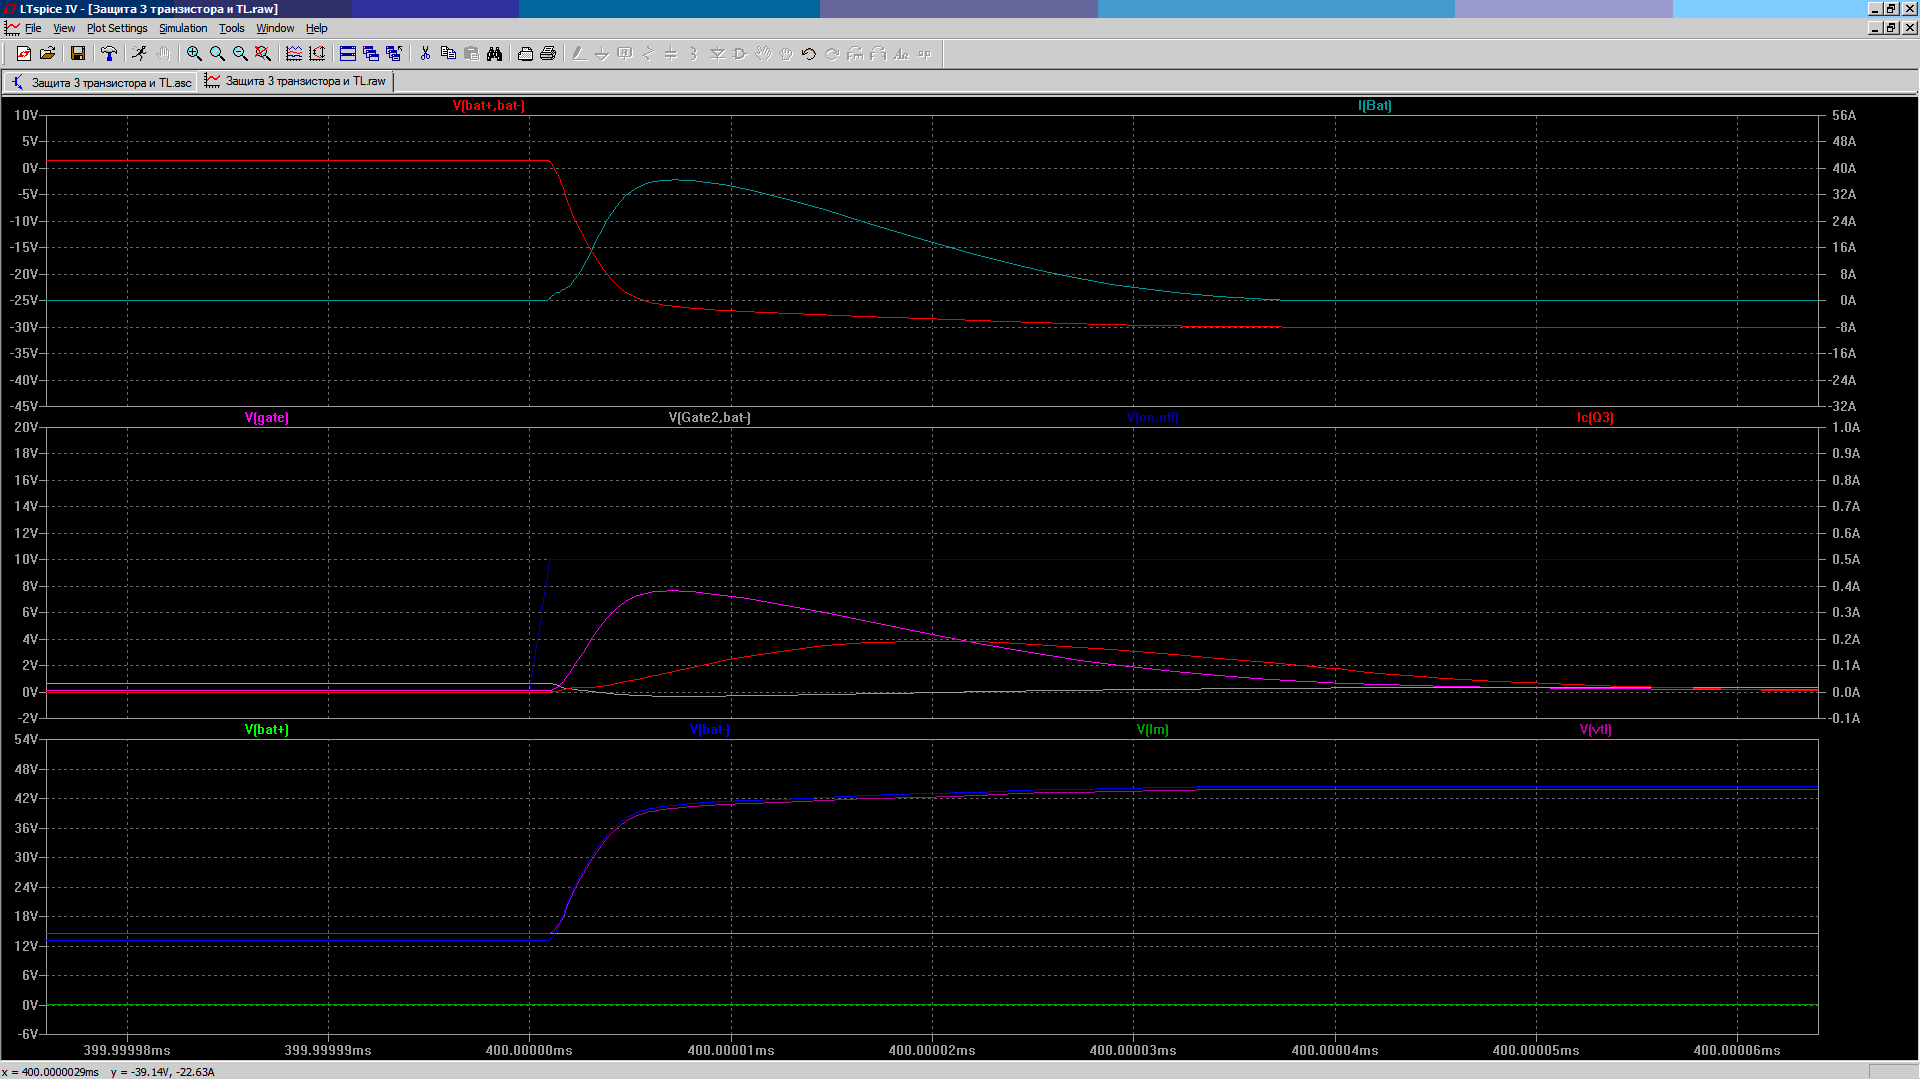Open the Plot Settings menu

click(117, 28)
